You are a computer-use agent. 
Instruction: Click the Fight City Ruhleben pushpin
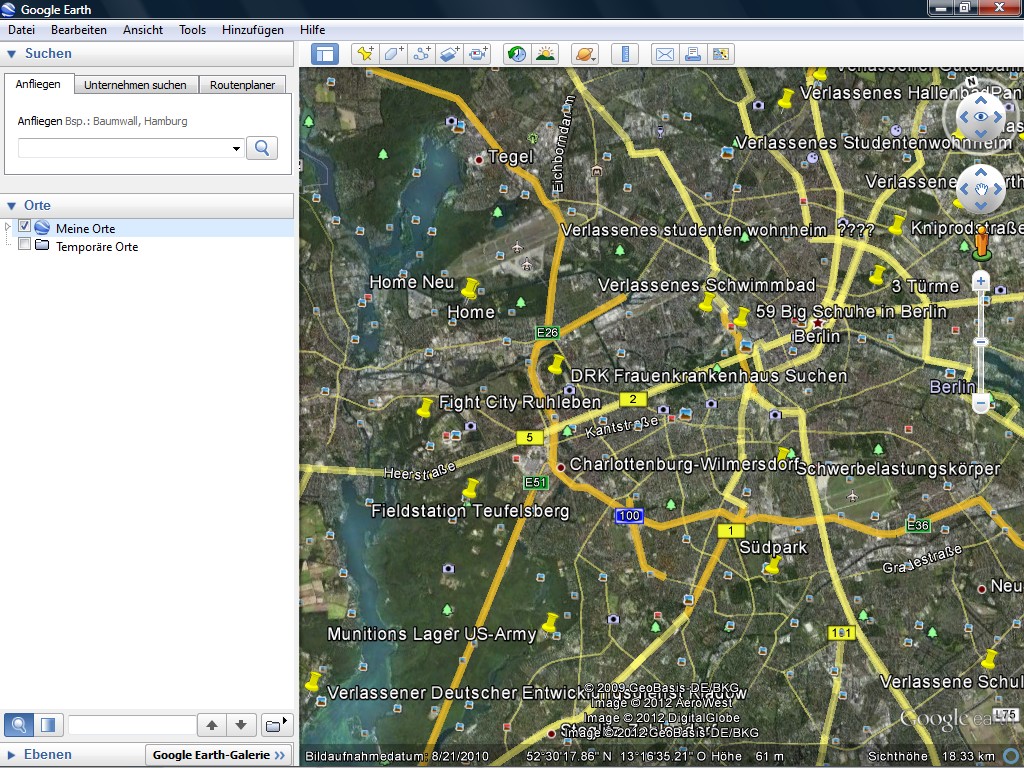(x=425, y=408)
